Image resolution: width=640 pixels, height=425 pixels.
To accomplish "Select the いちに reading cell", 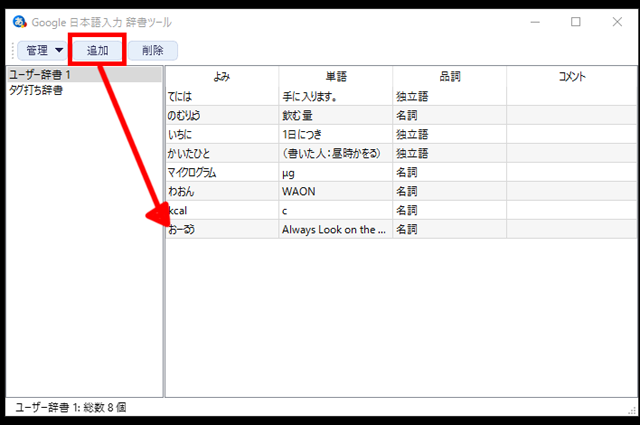I will [x=222, y=134].
